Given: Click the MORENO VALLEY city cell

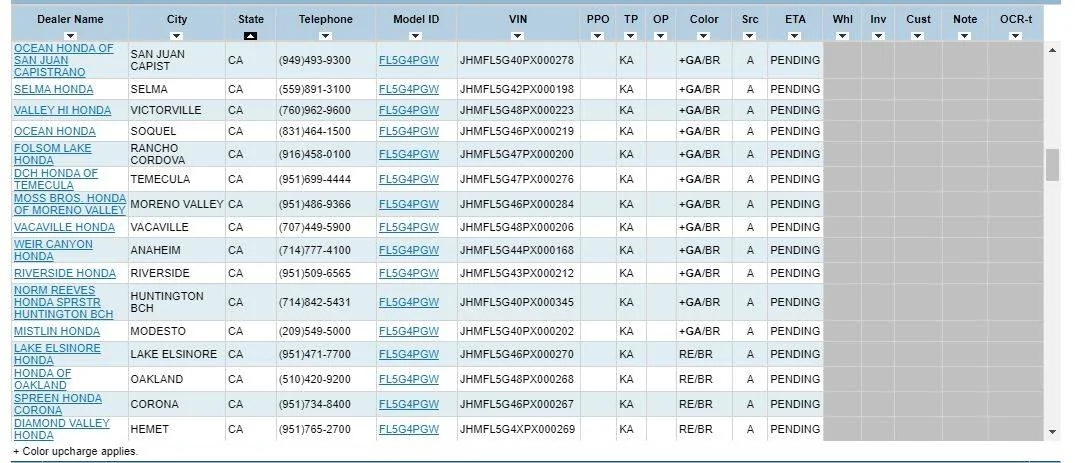Looking at the screenshot, I should coord(177,204).
